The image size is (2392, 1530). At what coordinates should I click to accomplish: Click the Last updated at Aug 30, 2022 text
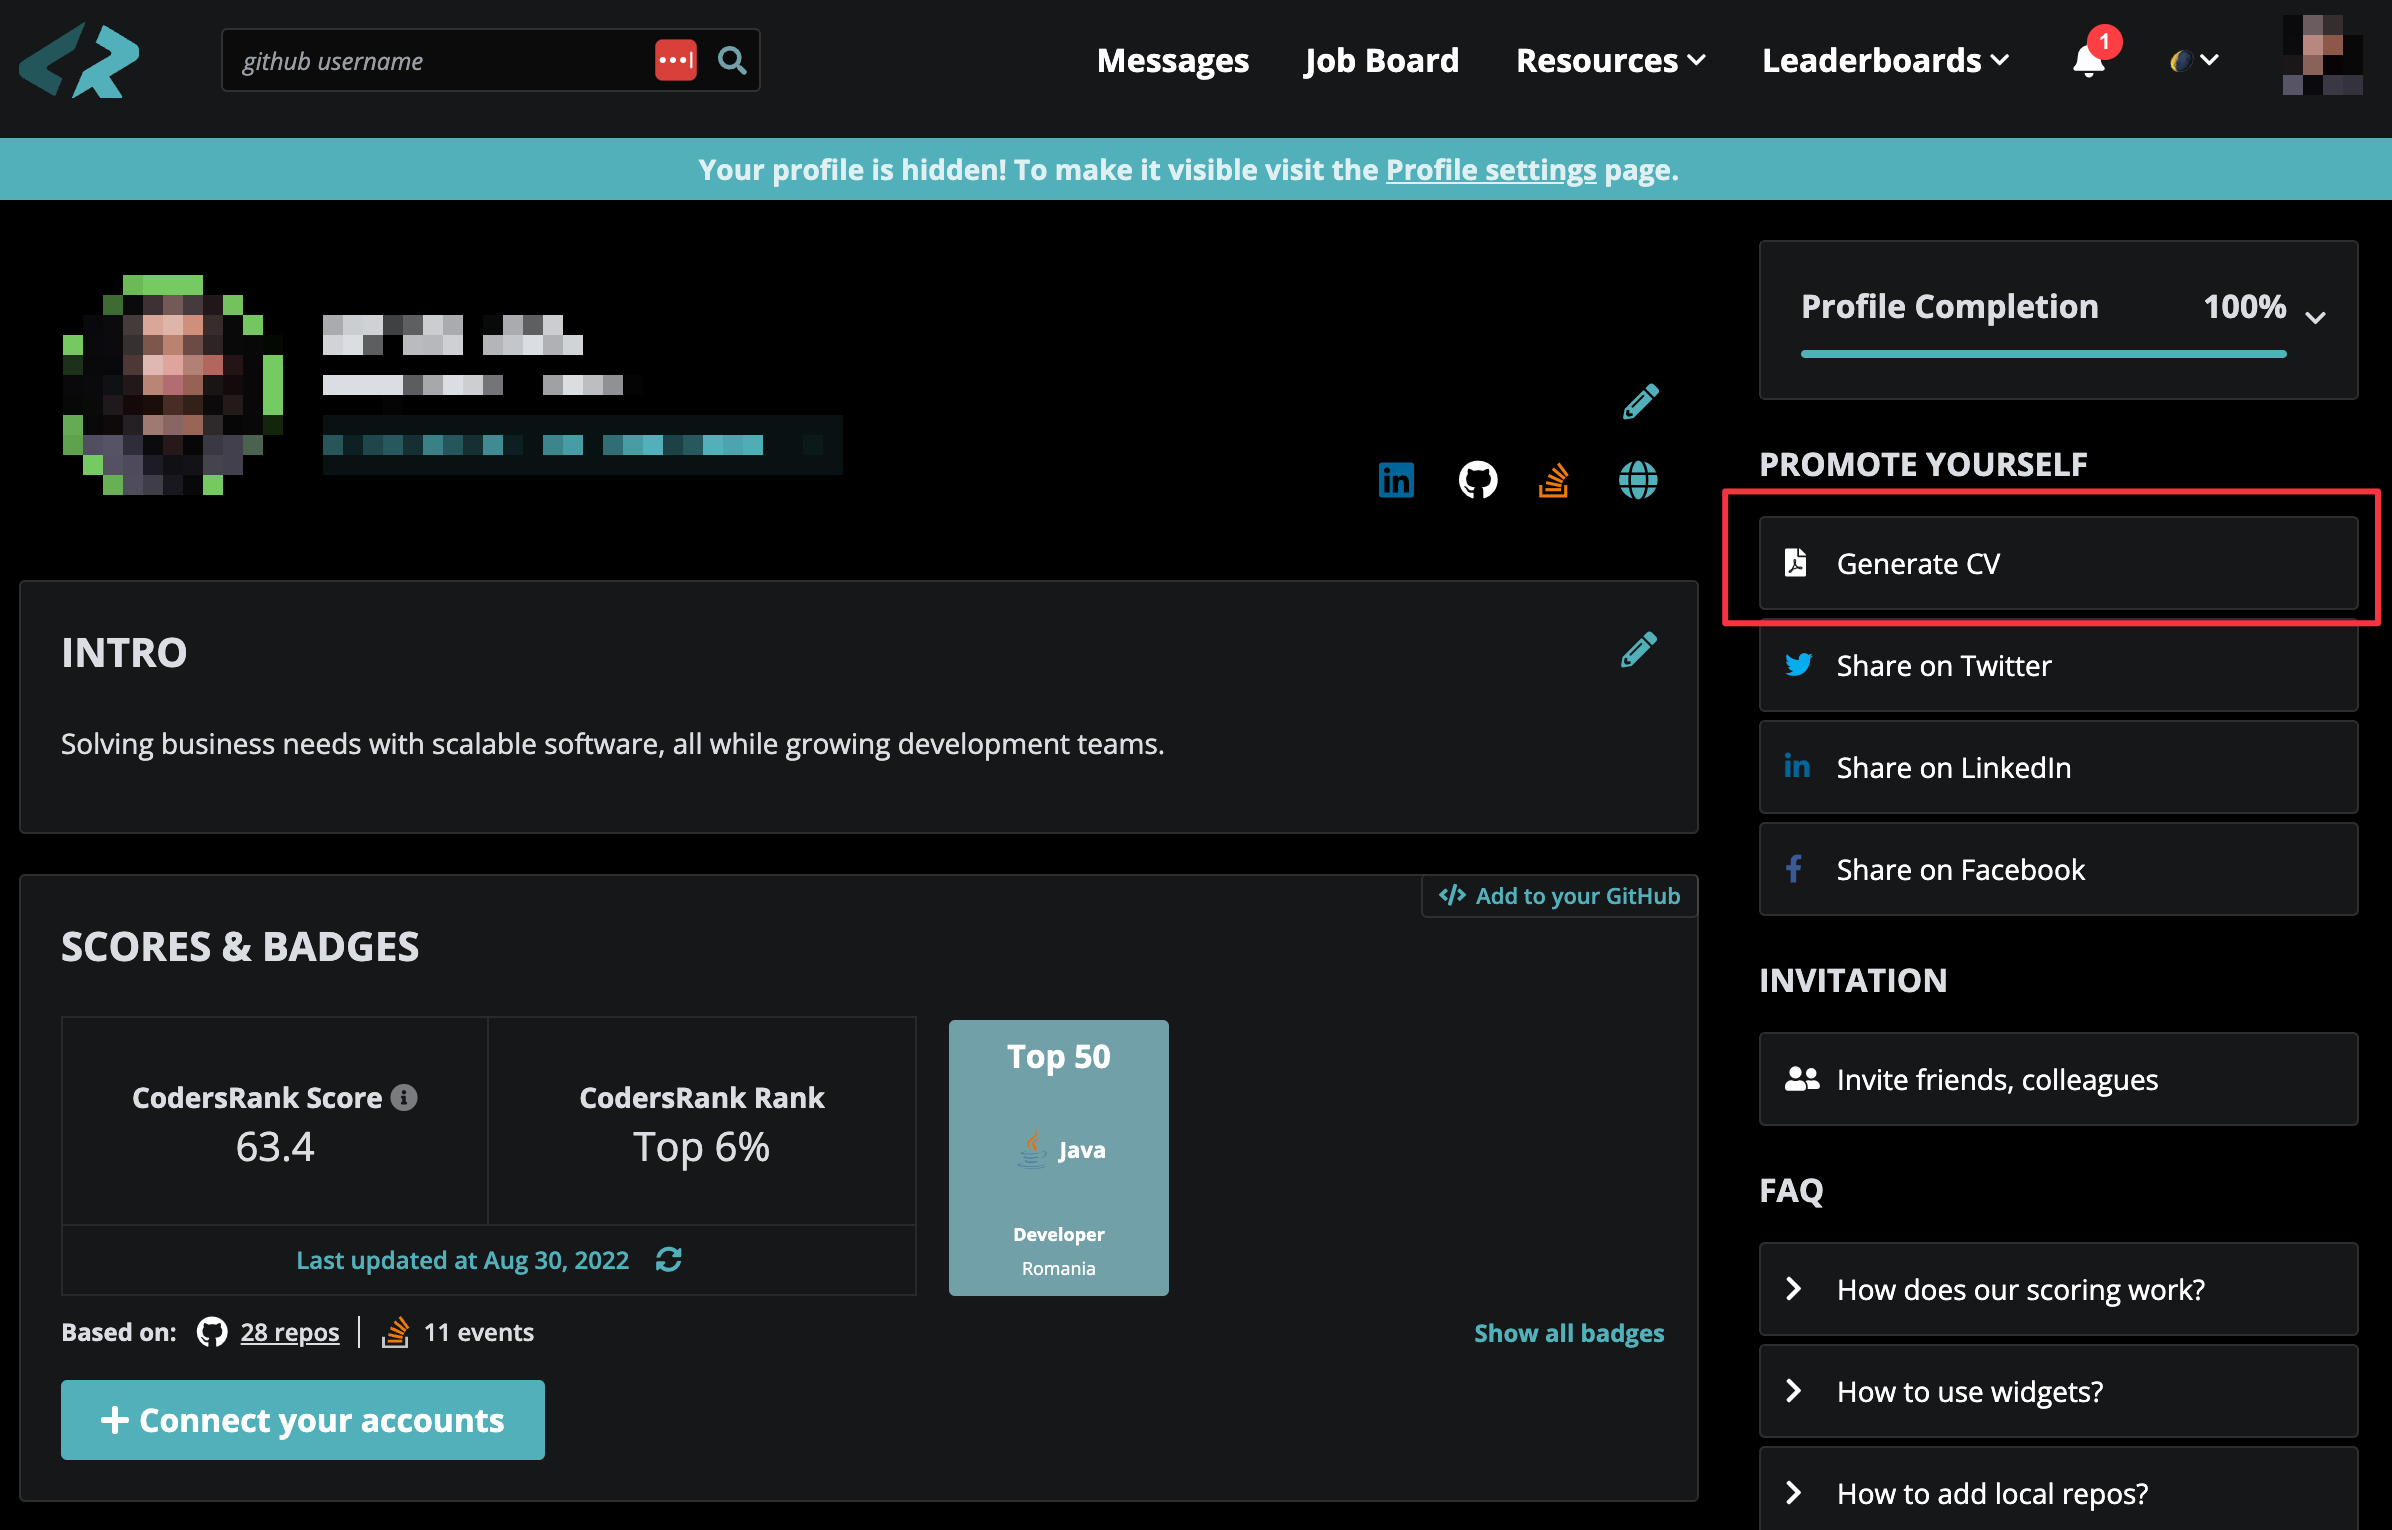pyautogui.click(x=463, y=1260)
